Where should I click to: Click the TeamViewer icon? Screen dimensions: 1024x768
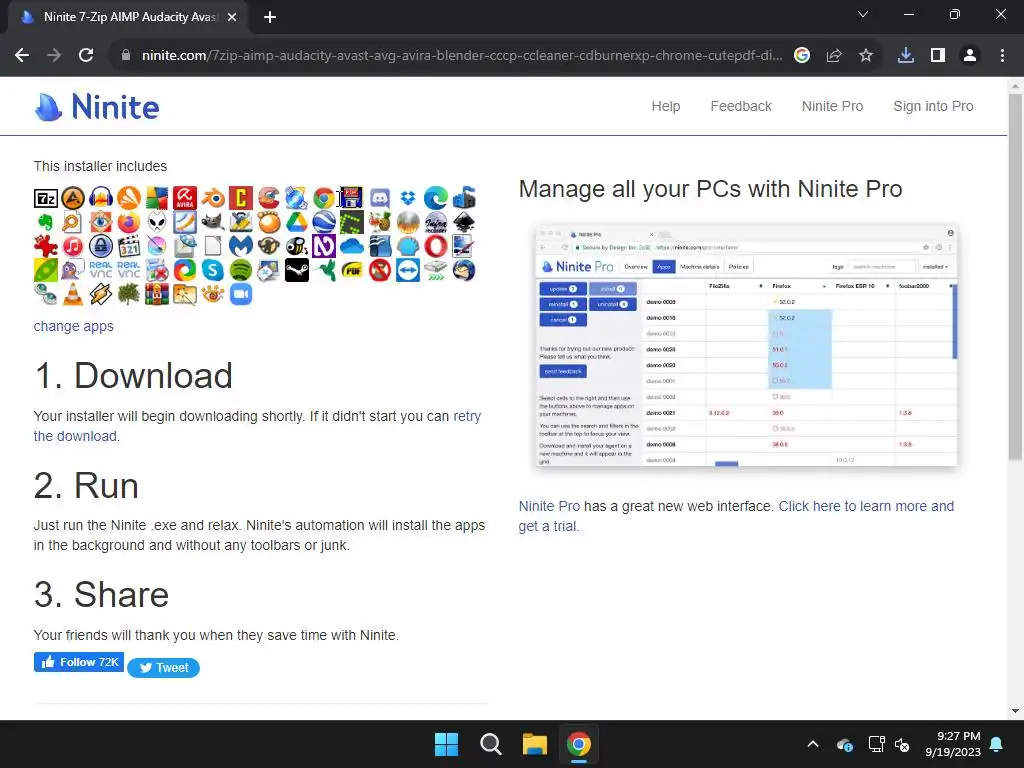[408, 270]
